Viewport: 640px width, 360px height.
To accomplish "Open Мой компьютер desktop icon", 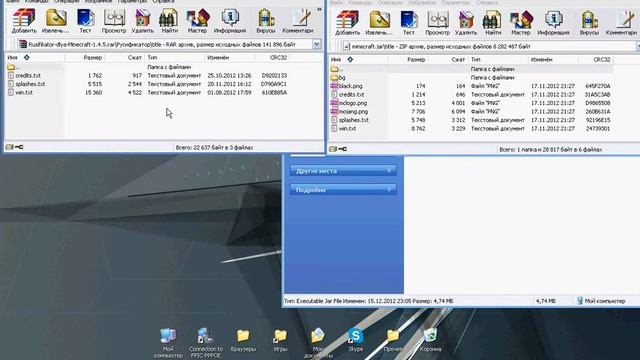I will [x=168, y=343].
